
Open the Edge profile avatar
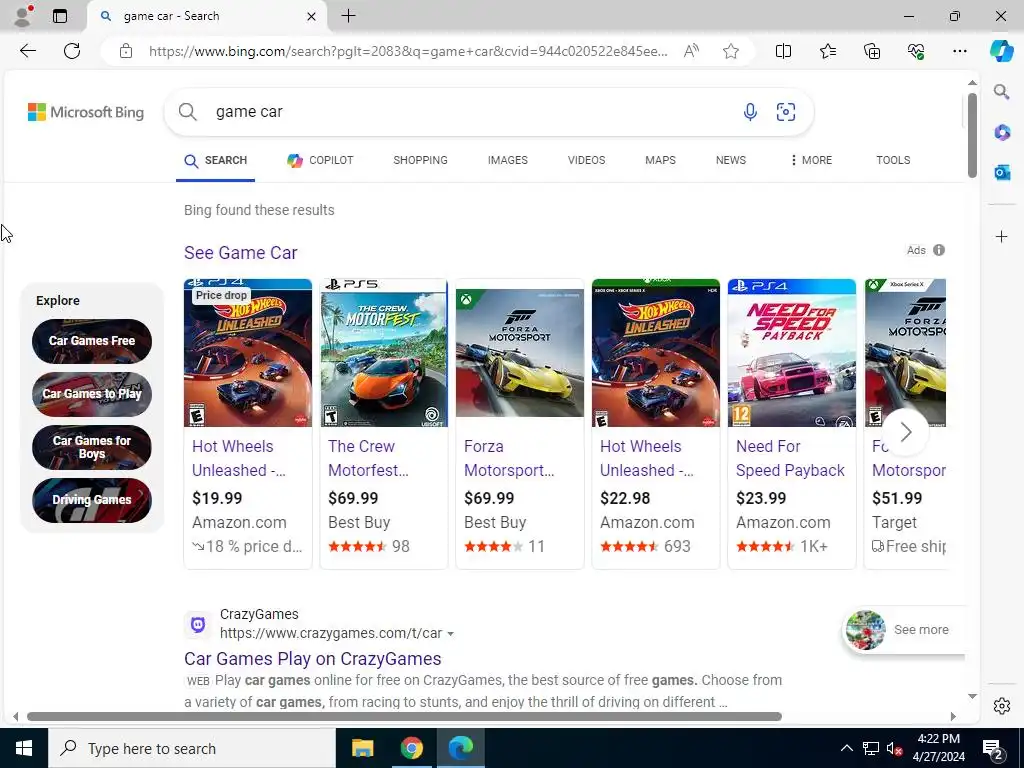(x=23, y=16)
